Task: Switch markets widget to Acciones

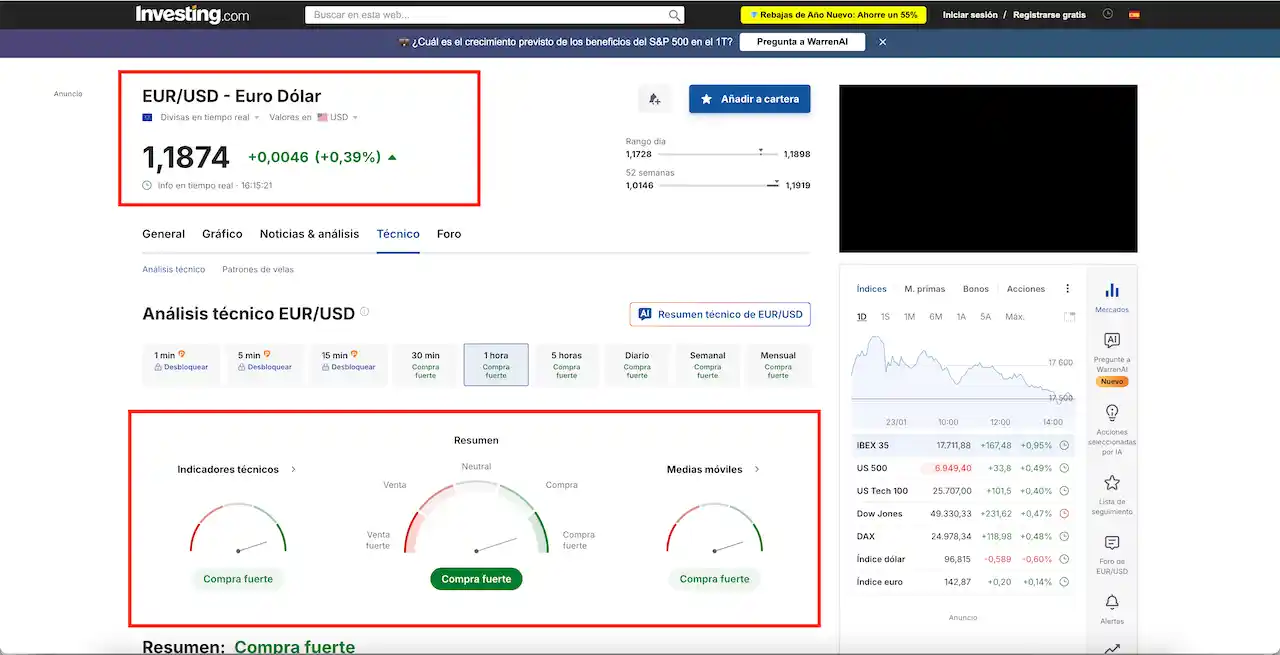Action: [x=1026, y=289]
